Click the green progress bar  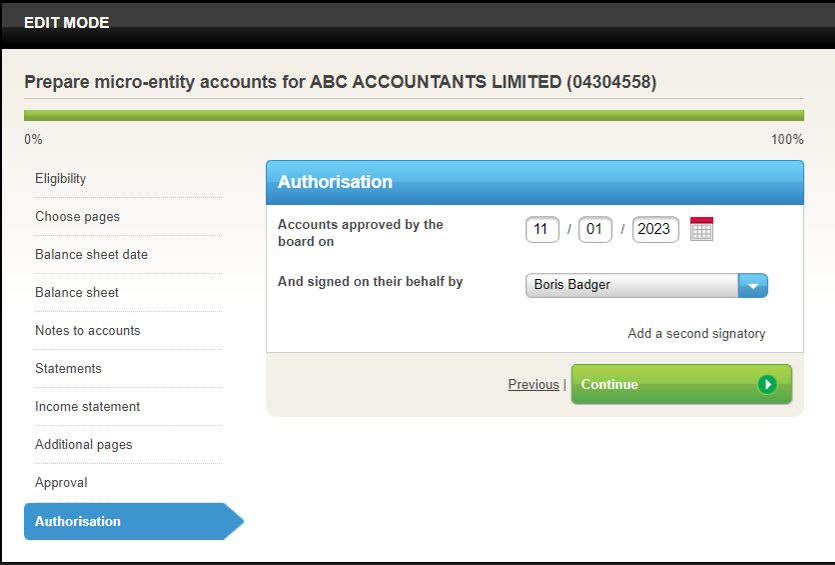(414, 115)
